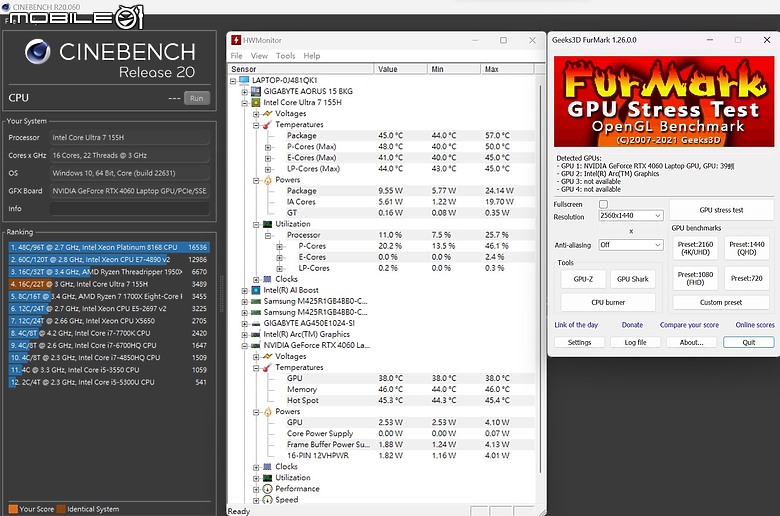Start the GPU stress test in FurMark

click(x=721, y=210)
